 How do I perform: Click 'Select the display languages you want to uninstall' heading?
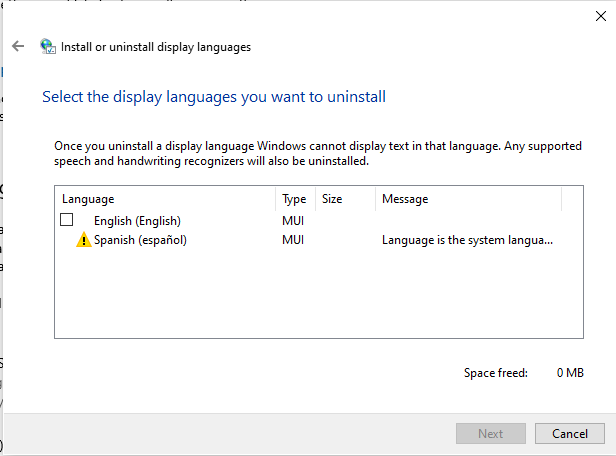click(214, 97)
